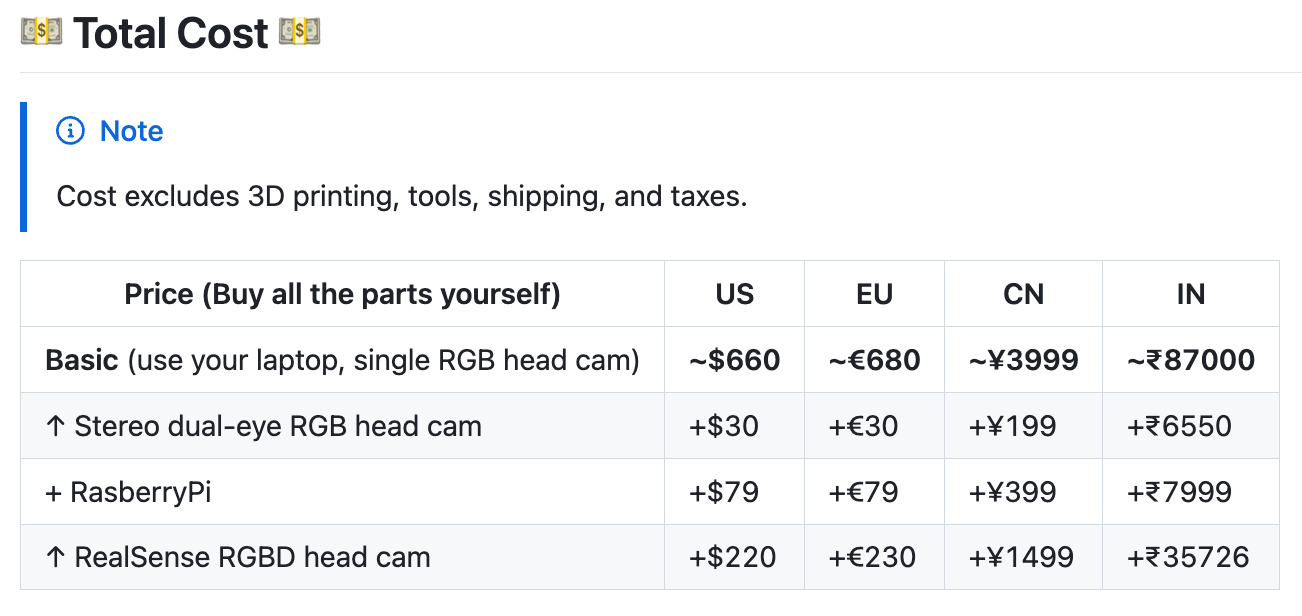The image size is (1302, 616).
Task: Click the RasberryPi row label
Action: (x=128, y=492)
